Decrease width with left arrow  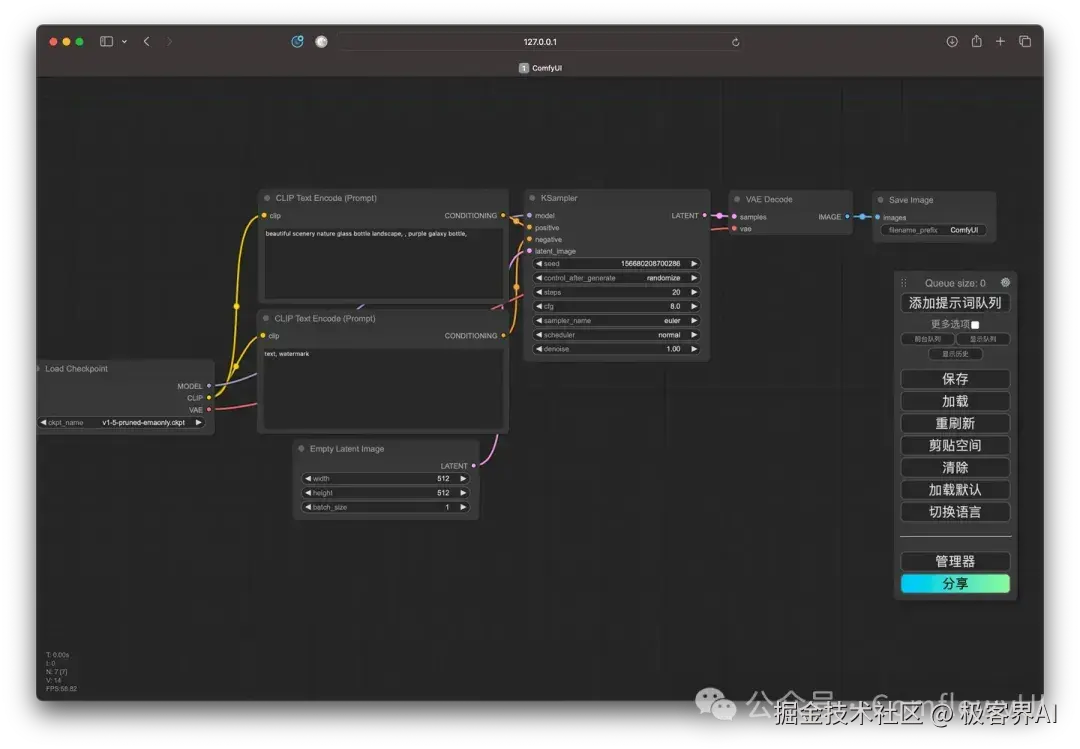(x=308, y=478)
